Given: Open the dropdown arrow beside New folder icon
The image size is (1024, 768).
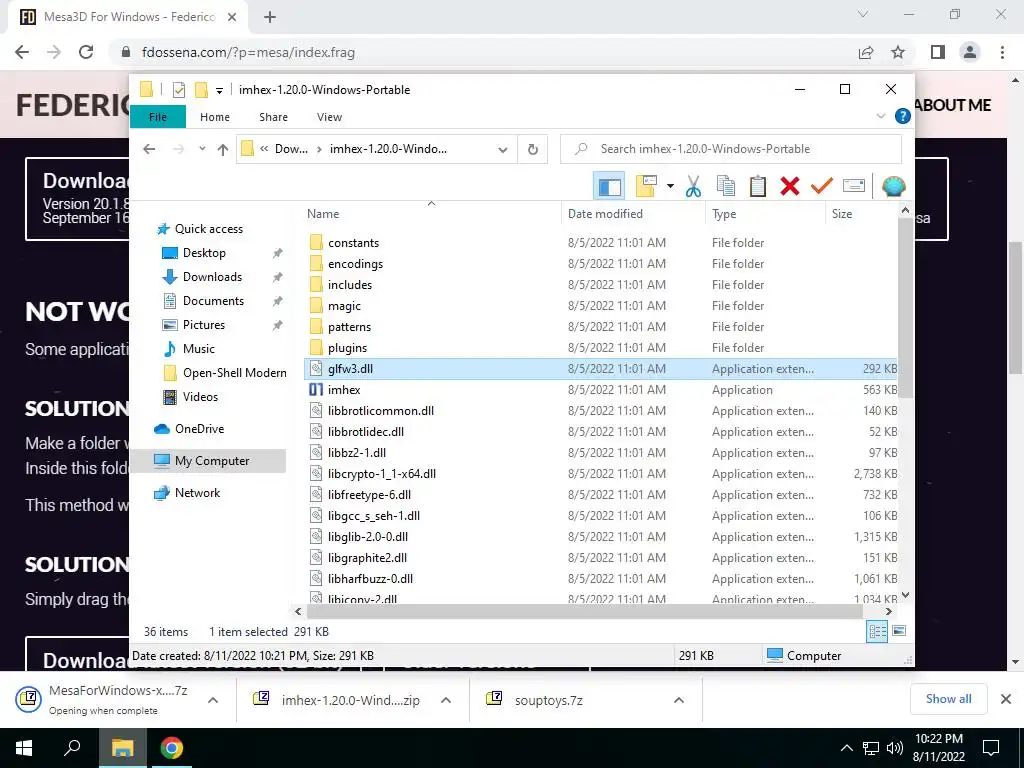Looking at the screenshot, I should tap(670, 186).
